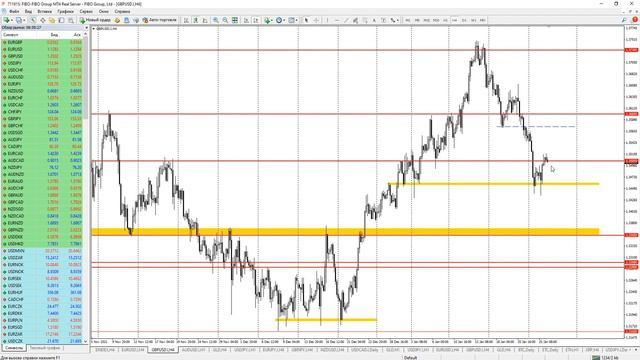
Task: Select the cursor arrow tool
Action: (306, 20)
